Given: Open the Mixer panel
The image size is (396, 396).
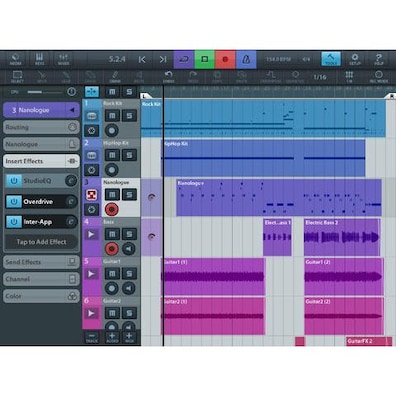Looking at the screenshot, I should click(x=63, y=59).
